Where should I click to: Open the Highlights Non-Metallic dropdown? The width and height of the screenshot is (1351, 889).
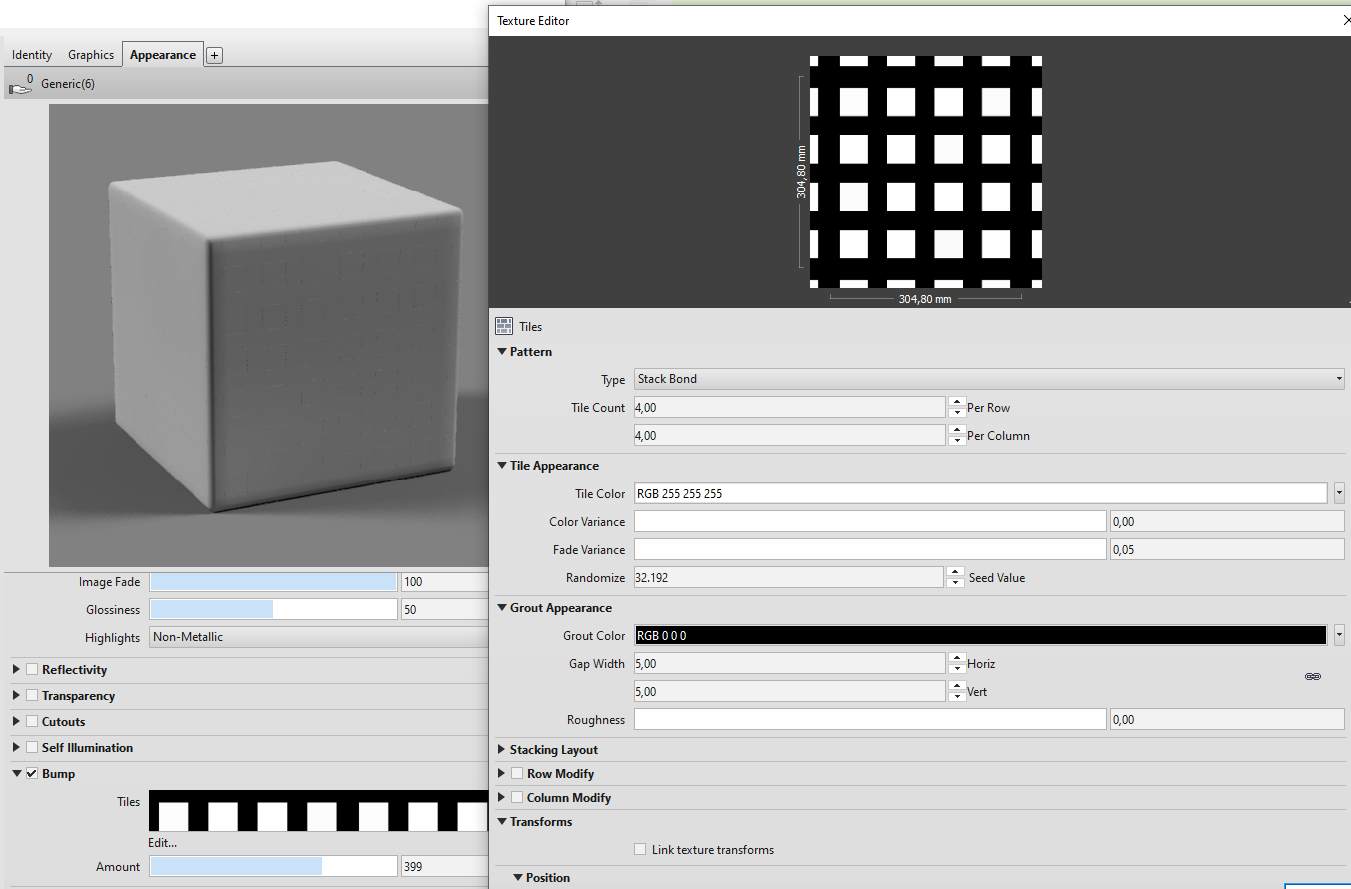[320, 637]
